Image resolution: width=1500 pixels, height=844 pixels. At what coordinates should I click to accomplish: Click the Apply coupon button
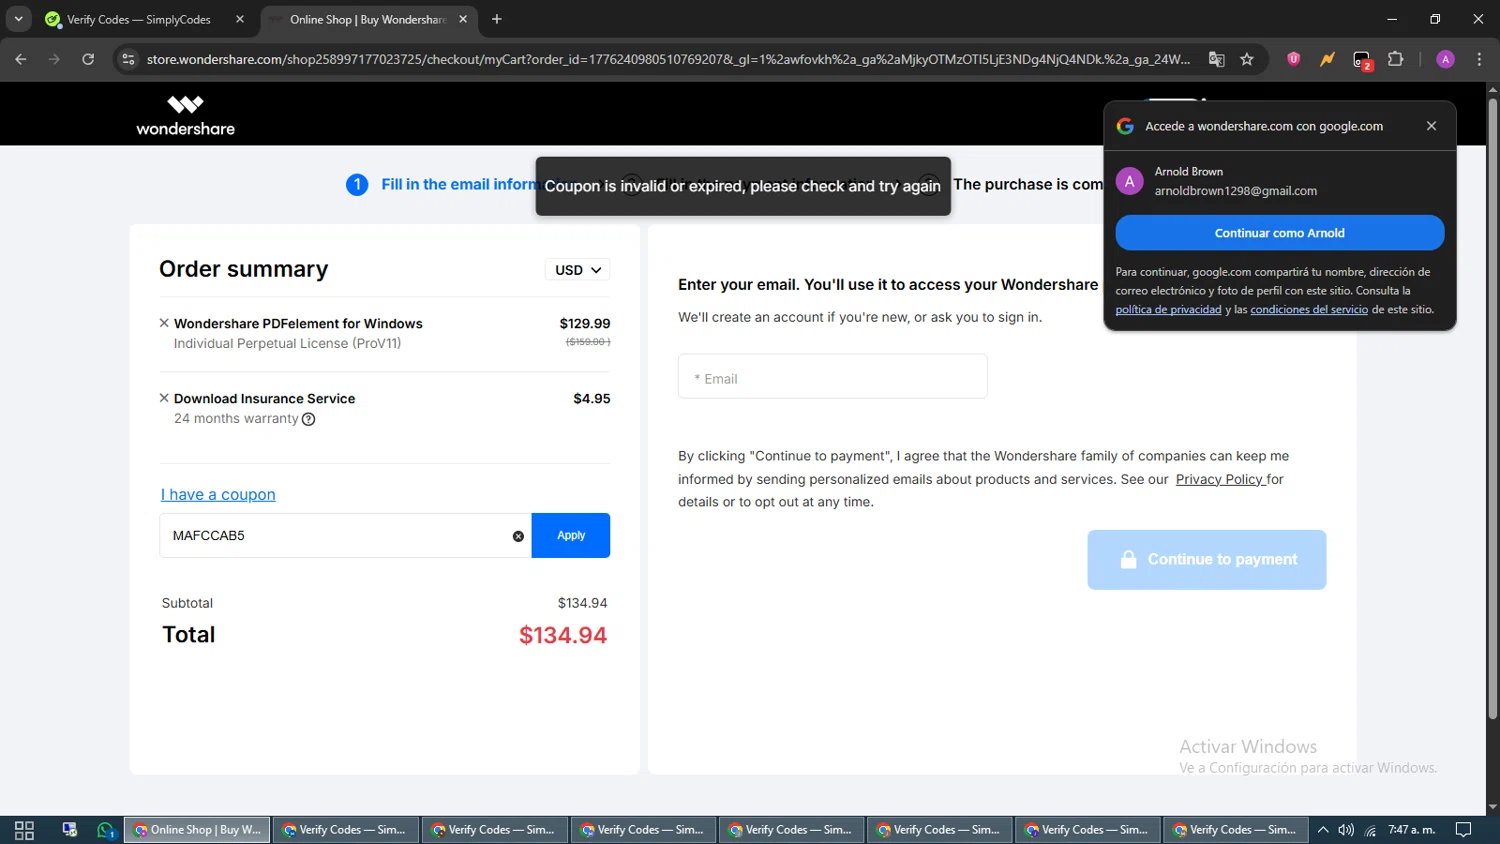pyautogui.click(x=571, y=536)
